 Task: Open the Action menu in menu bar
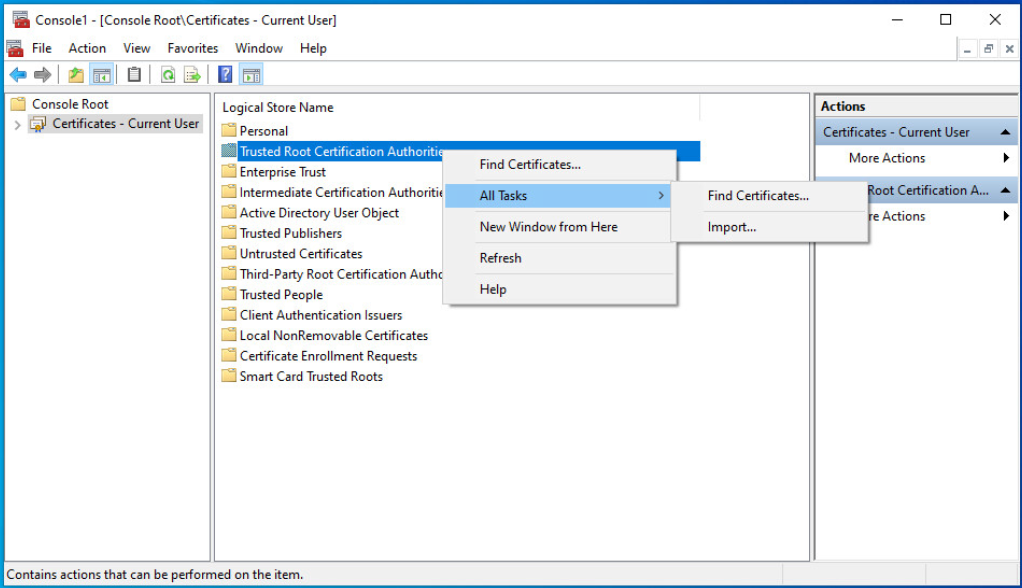pyautogui.click(x=87, y=48)
